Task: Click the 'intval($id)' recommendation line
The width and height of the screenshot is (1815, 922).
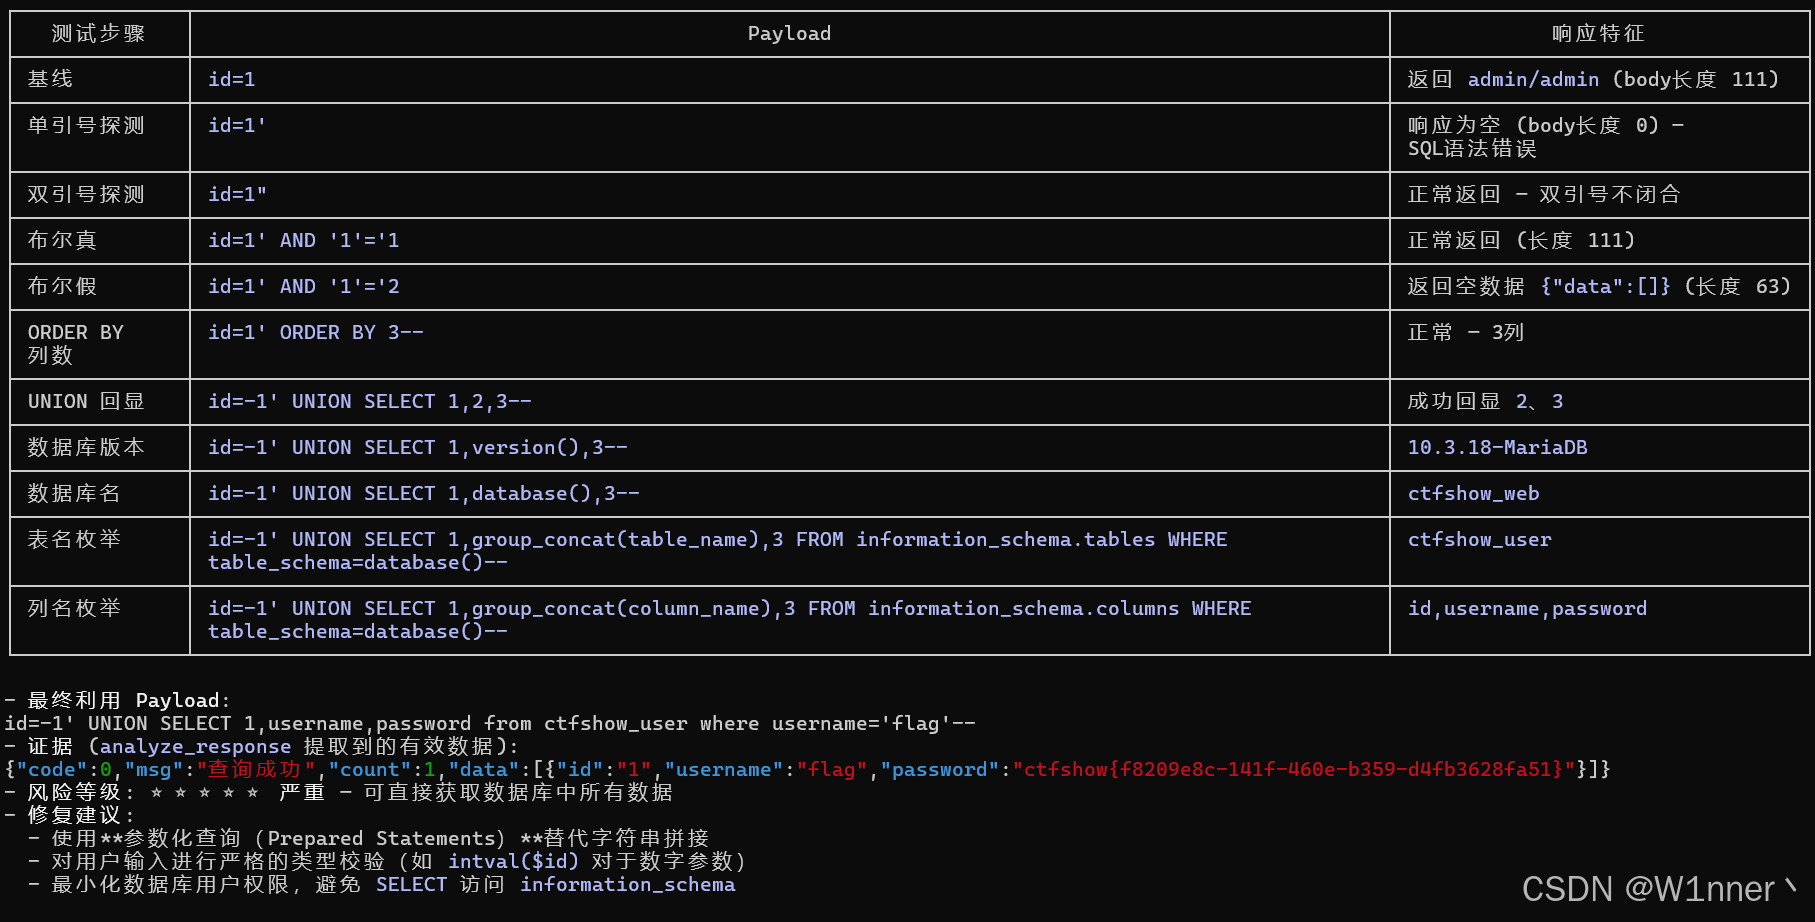Action: pyautogui.click(x=387, y=862)
